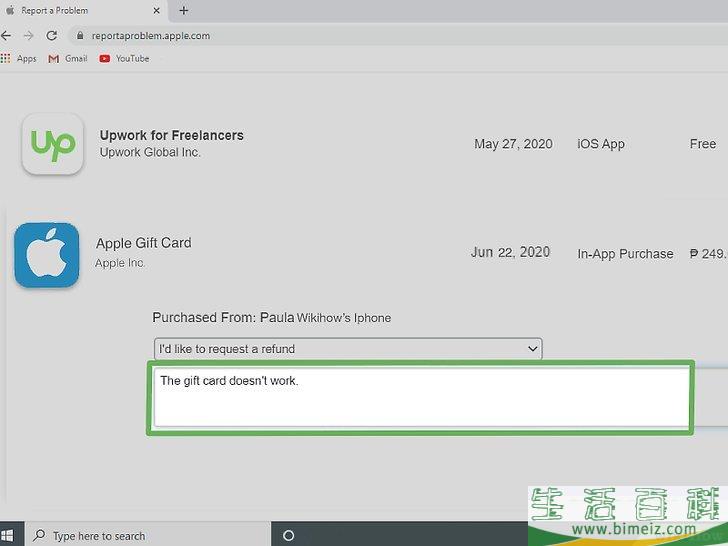Click the Purchased From device text
Screen dimensions: 728x546
point(272,318)
